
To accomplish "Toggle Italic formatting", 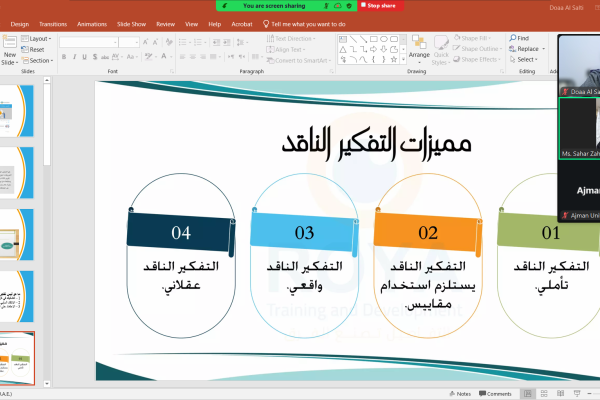I will point(74,57).
